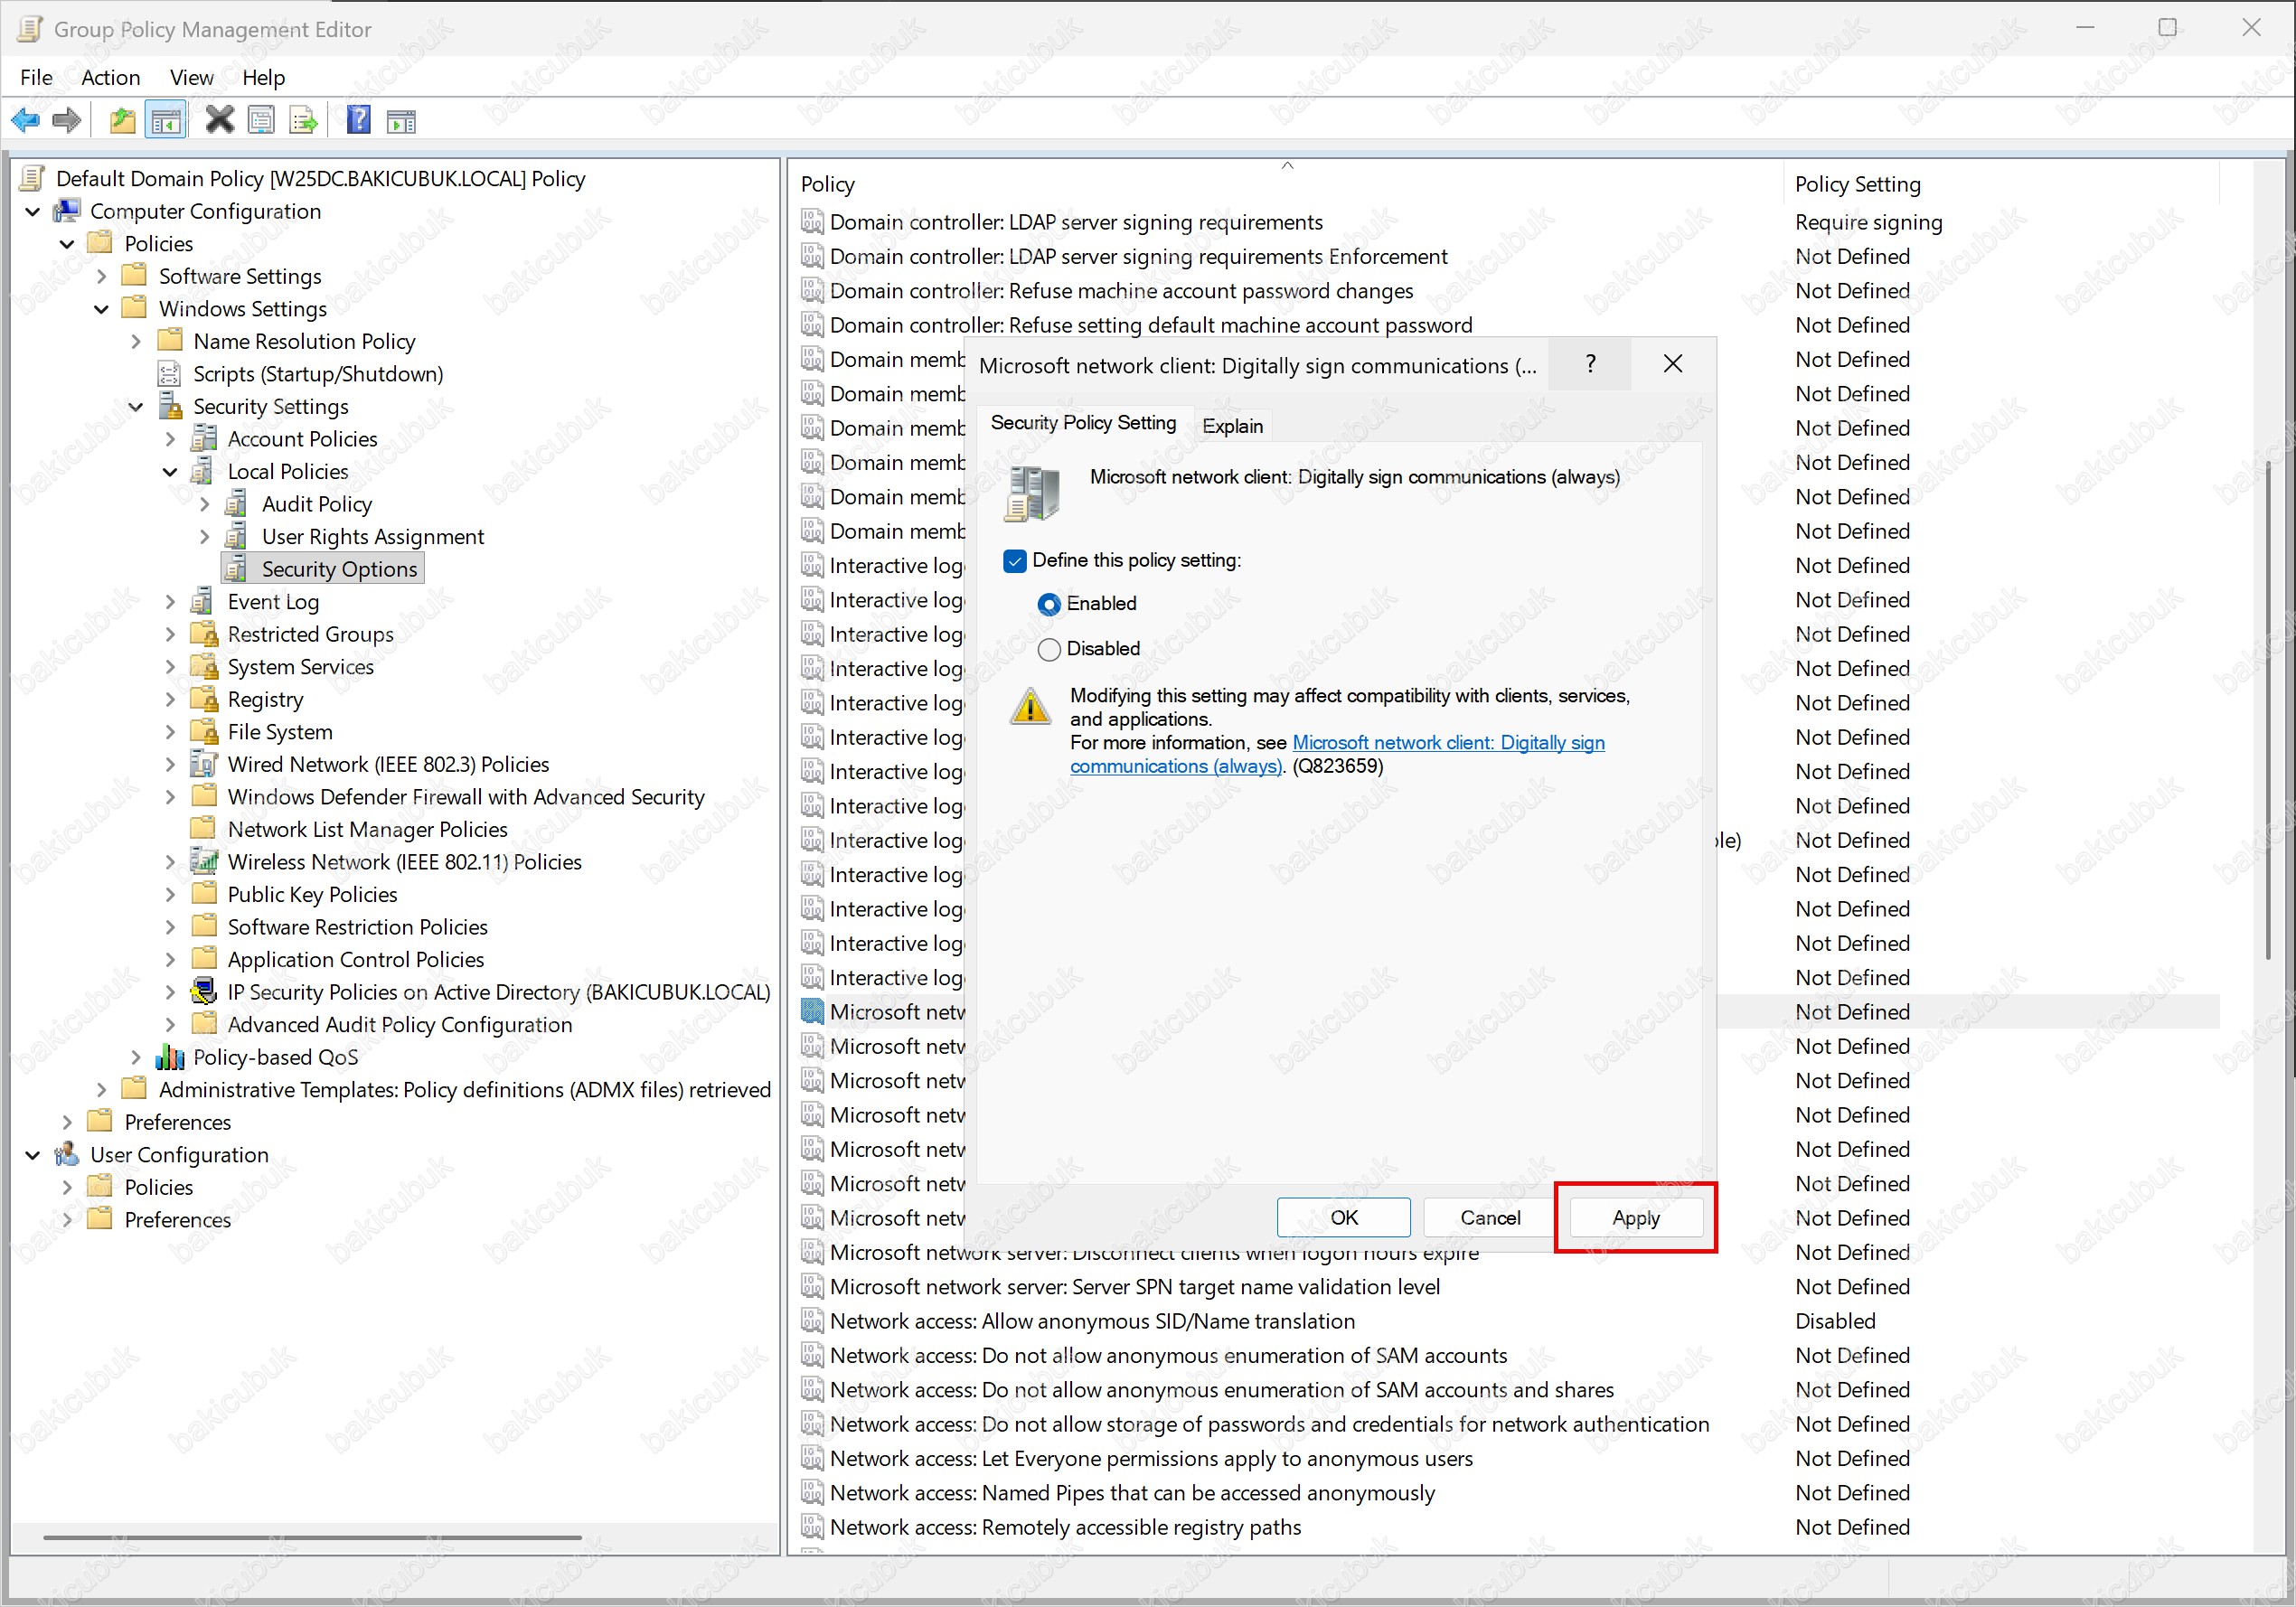Click the Require signing policy setting value

coord(1868,222)
